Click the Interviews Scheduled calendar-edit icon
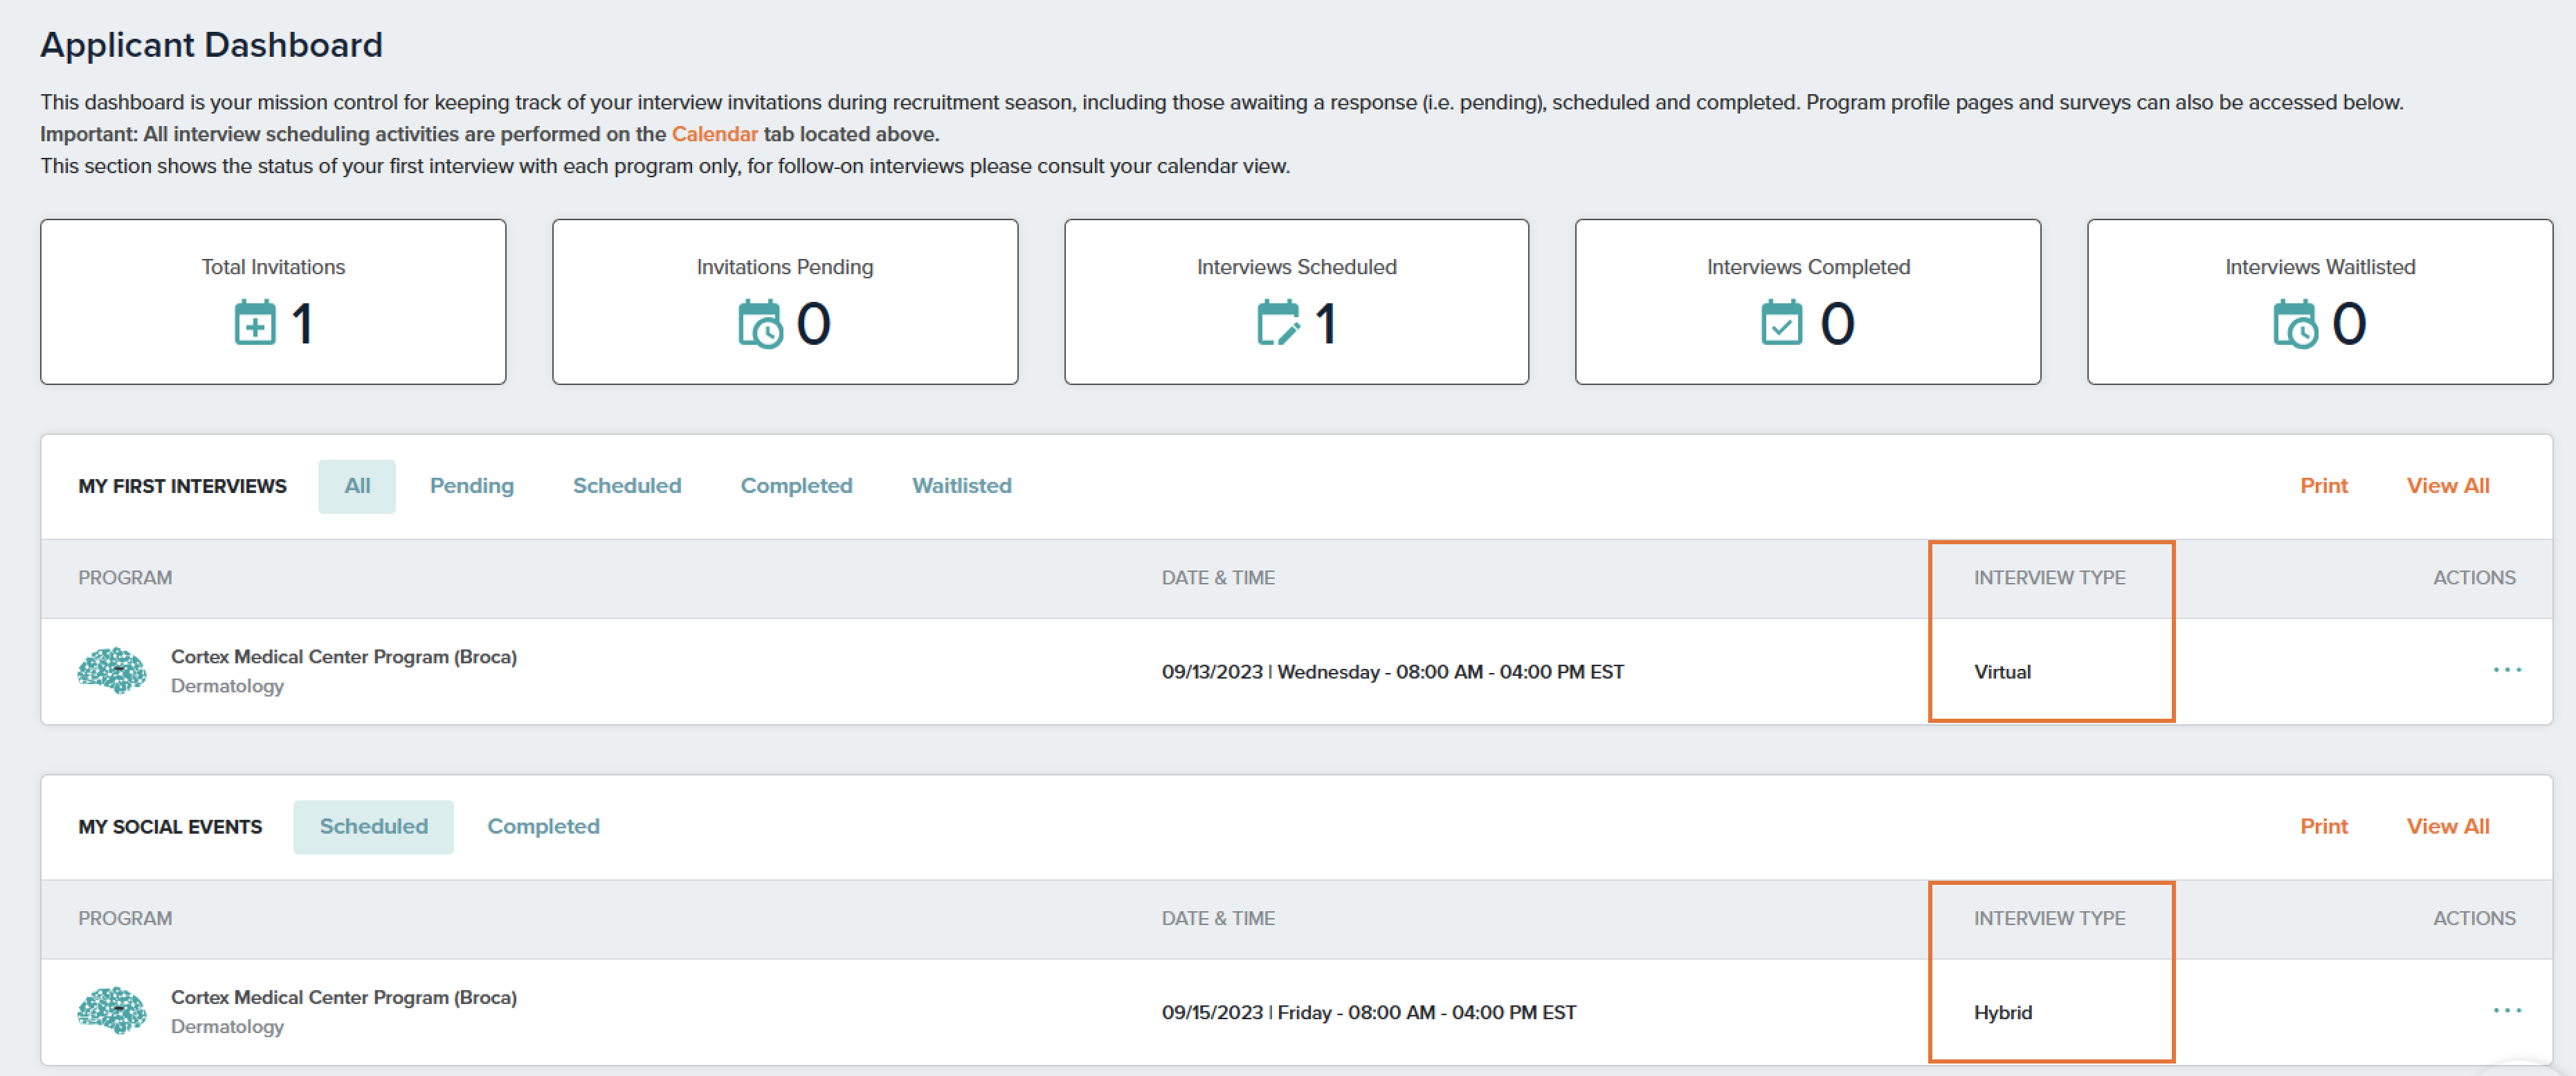Screen dimensions: 2576x1076 point(1278,323)
